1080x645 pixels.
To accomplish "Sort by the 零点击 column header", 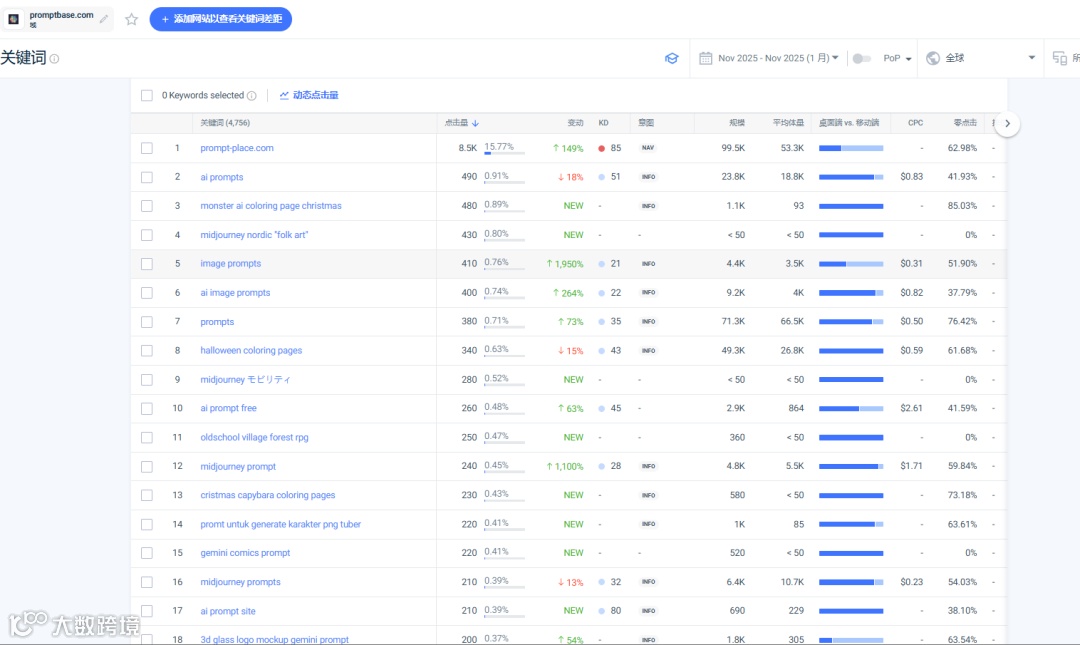I will 965,123.
